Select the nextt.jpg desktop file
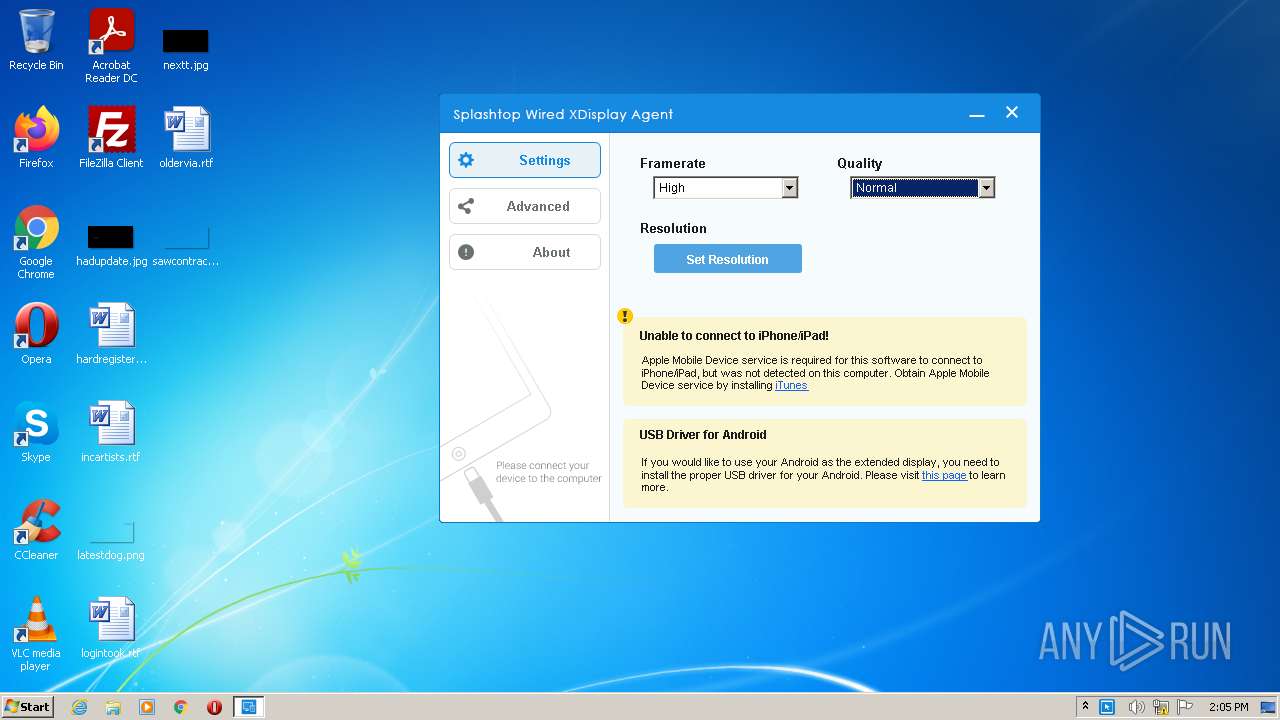1280x720 pixels. tap(185, 48)
